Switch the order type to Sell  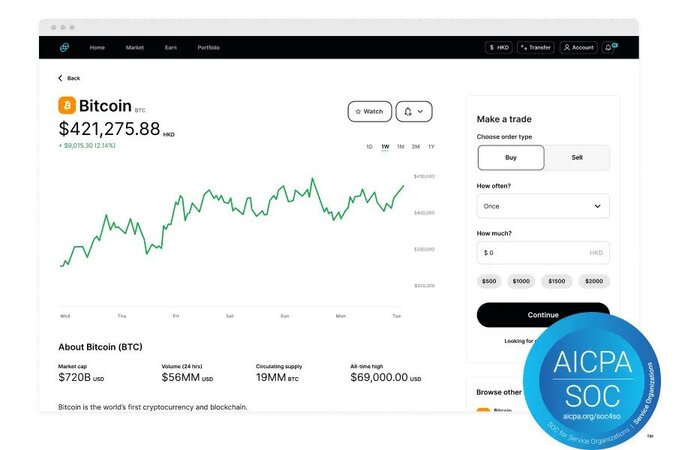577,158
